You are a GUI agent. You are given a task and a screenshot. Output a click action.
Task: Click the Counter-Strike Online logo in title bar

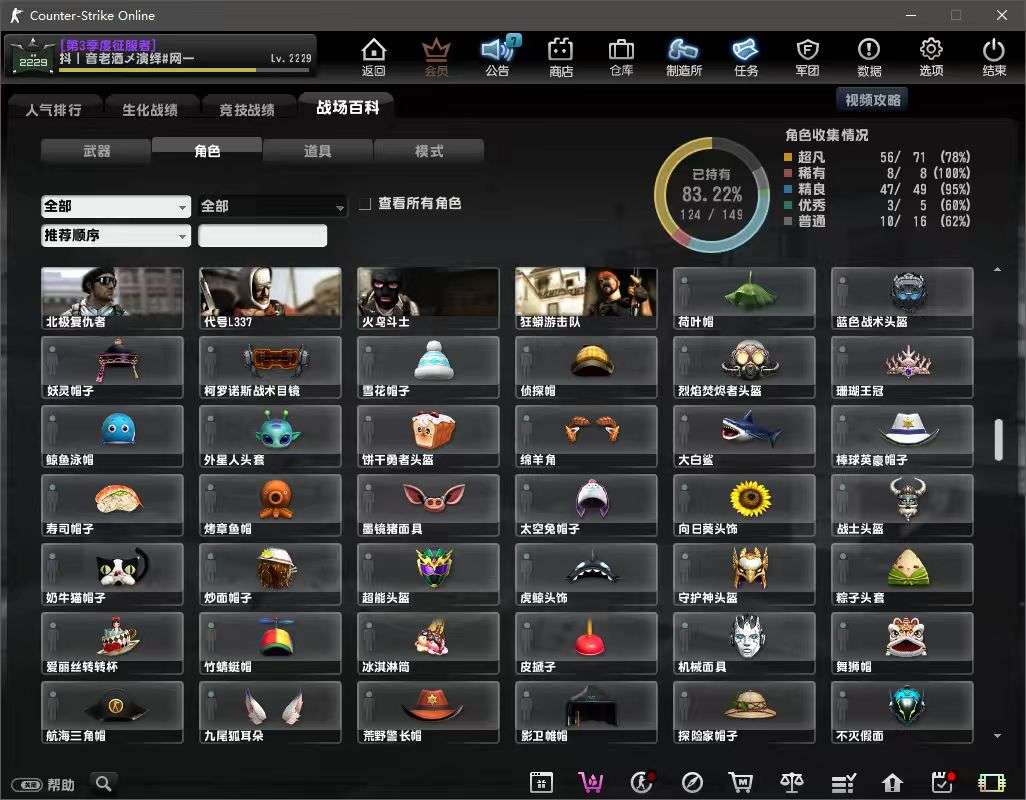coord(16,15)
